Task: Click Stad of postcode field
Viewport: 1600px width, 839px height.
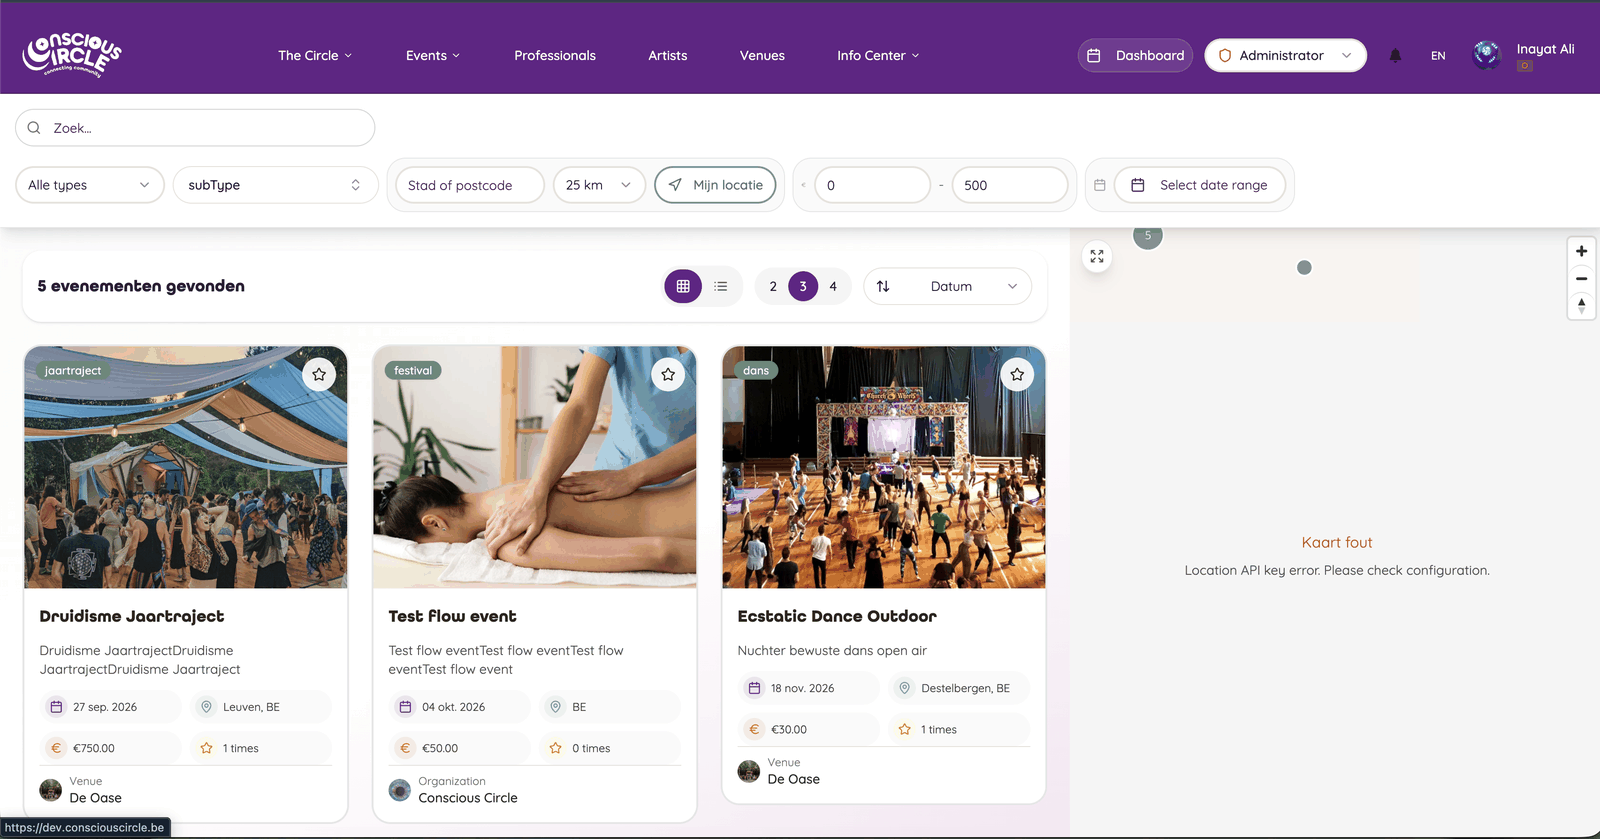Action: 470,185
